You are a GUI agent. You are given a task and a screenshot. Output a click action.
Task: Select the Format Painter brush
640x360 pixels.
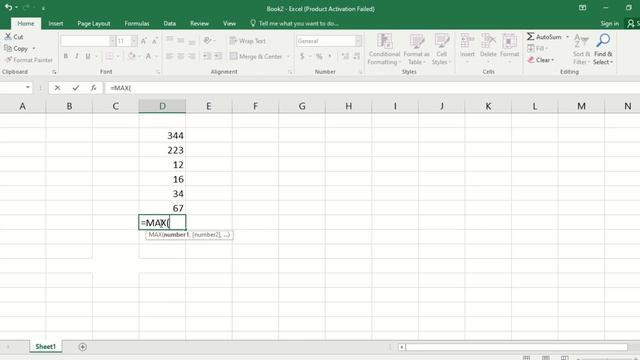(8, 60)
